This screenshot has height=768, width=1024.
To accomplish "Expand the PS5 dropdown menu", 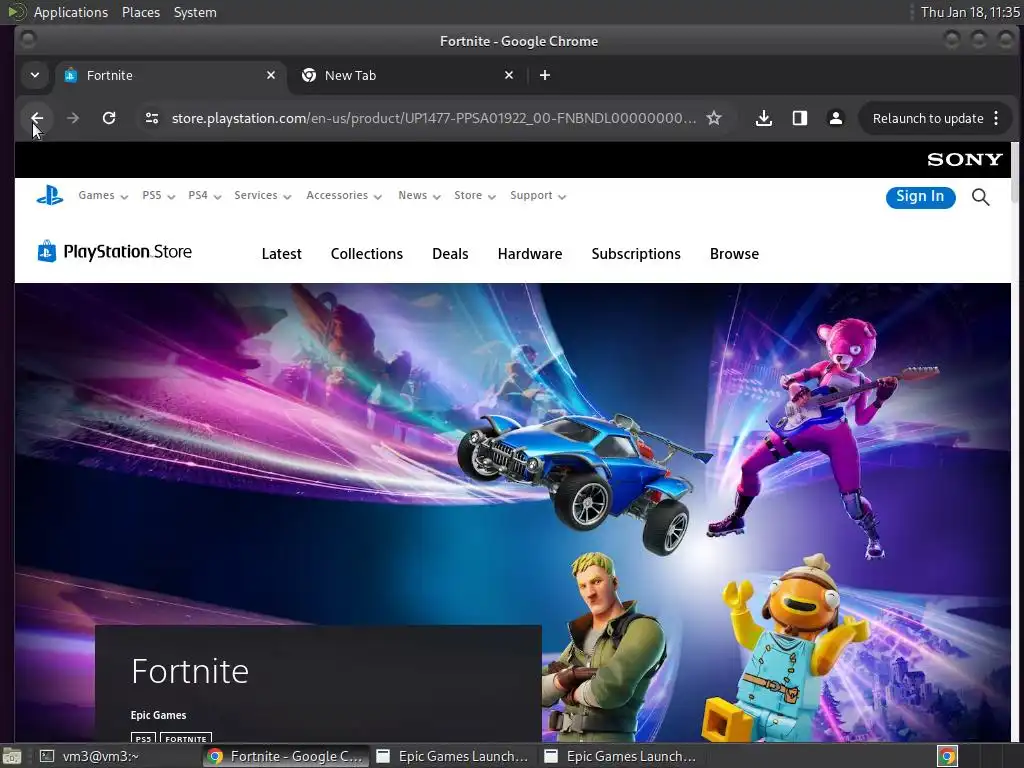I will coord(158,195).
